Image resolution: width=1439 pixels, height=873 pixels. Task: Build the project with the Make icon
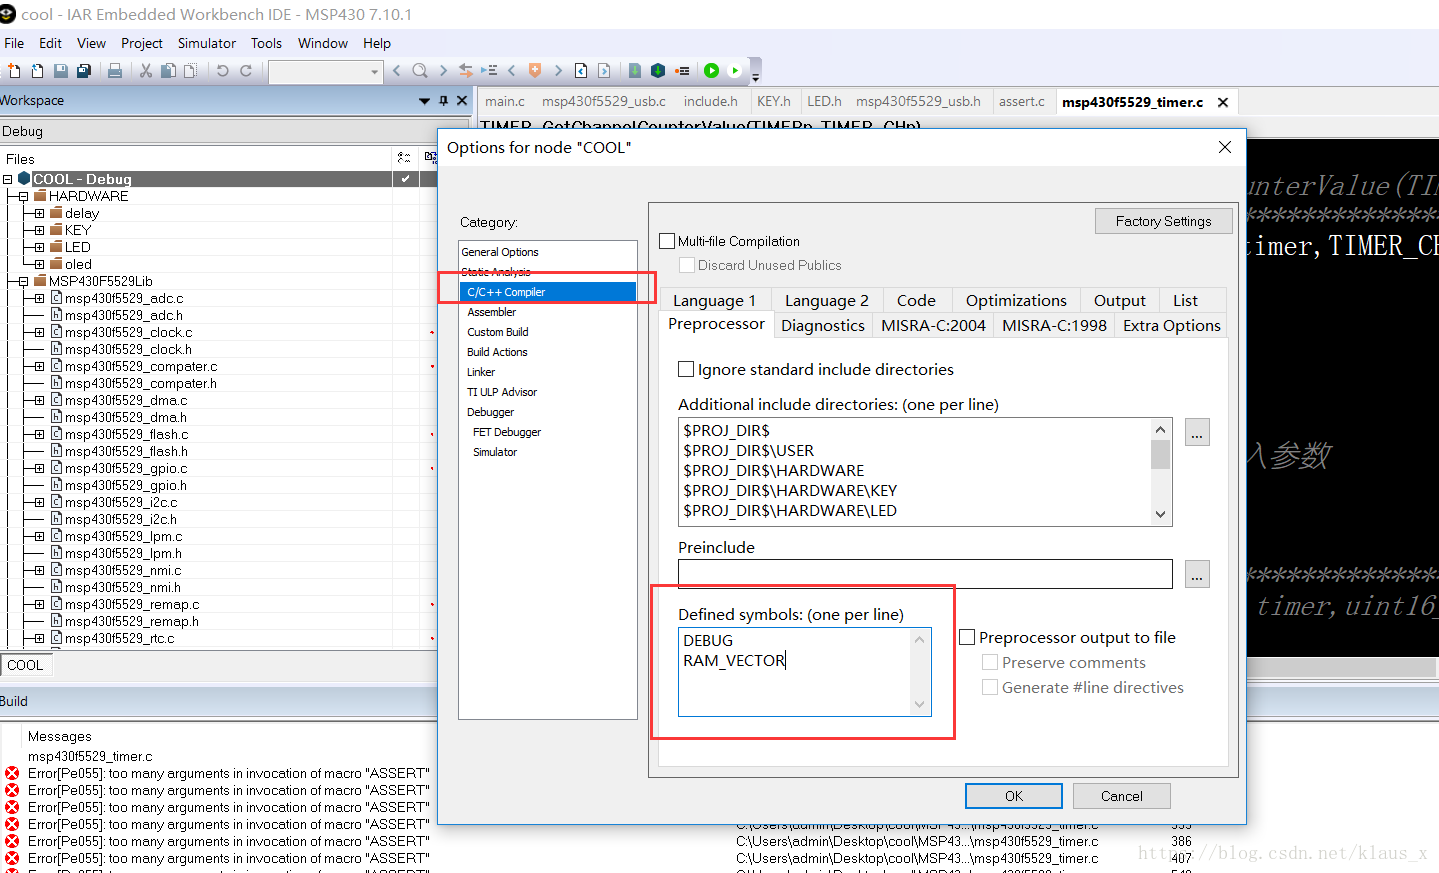point(658,71)
